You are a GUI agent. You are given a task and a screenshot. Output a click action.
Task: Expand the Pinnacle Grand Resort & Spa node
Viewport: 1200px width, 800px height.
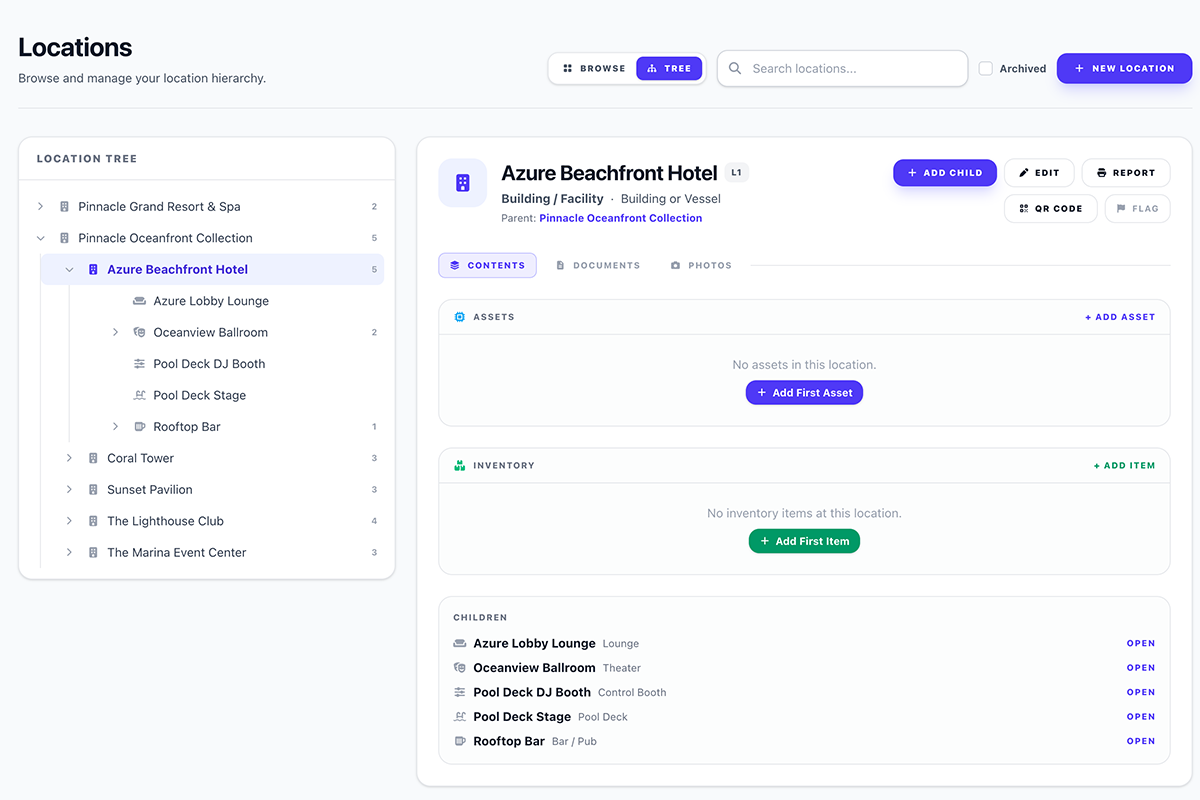[x=40, y=207]
